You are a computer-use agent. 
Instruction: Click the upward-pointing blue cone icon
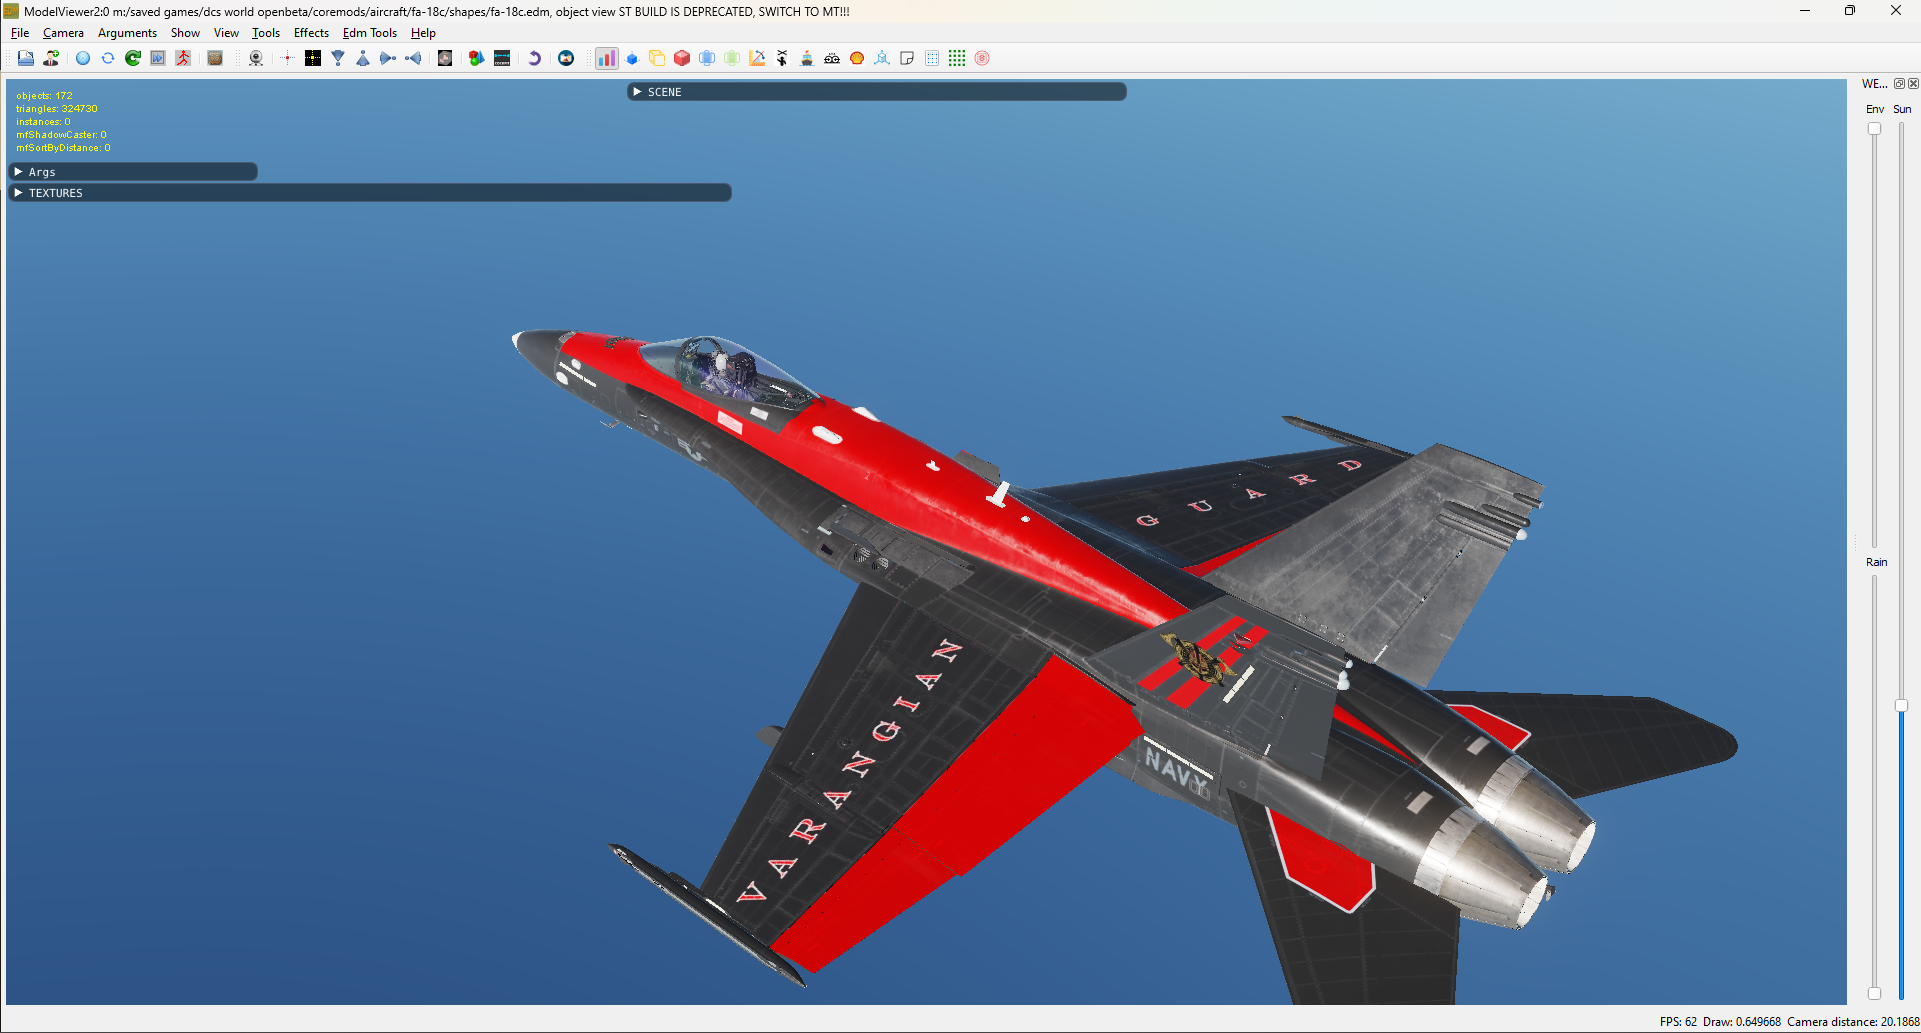[x=363, y=58]
